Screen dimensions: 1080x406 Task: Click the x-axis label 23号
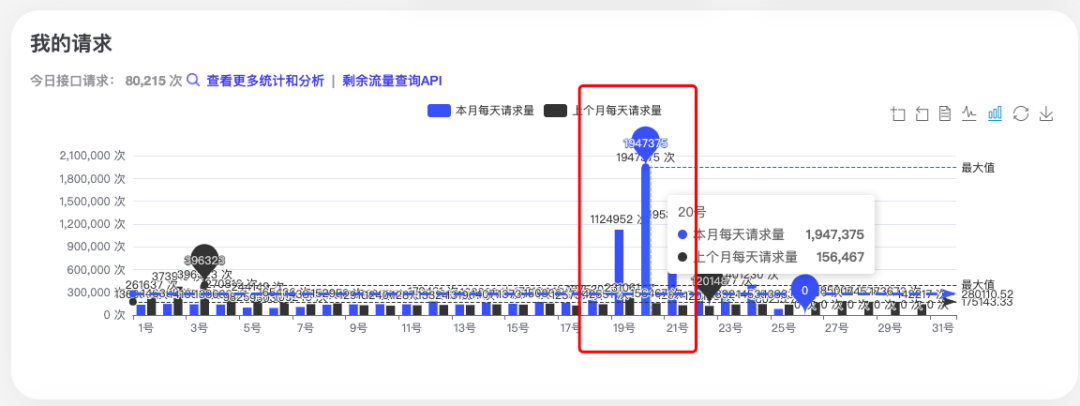click(x=730, y=329)
